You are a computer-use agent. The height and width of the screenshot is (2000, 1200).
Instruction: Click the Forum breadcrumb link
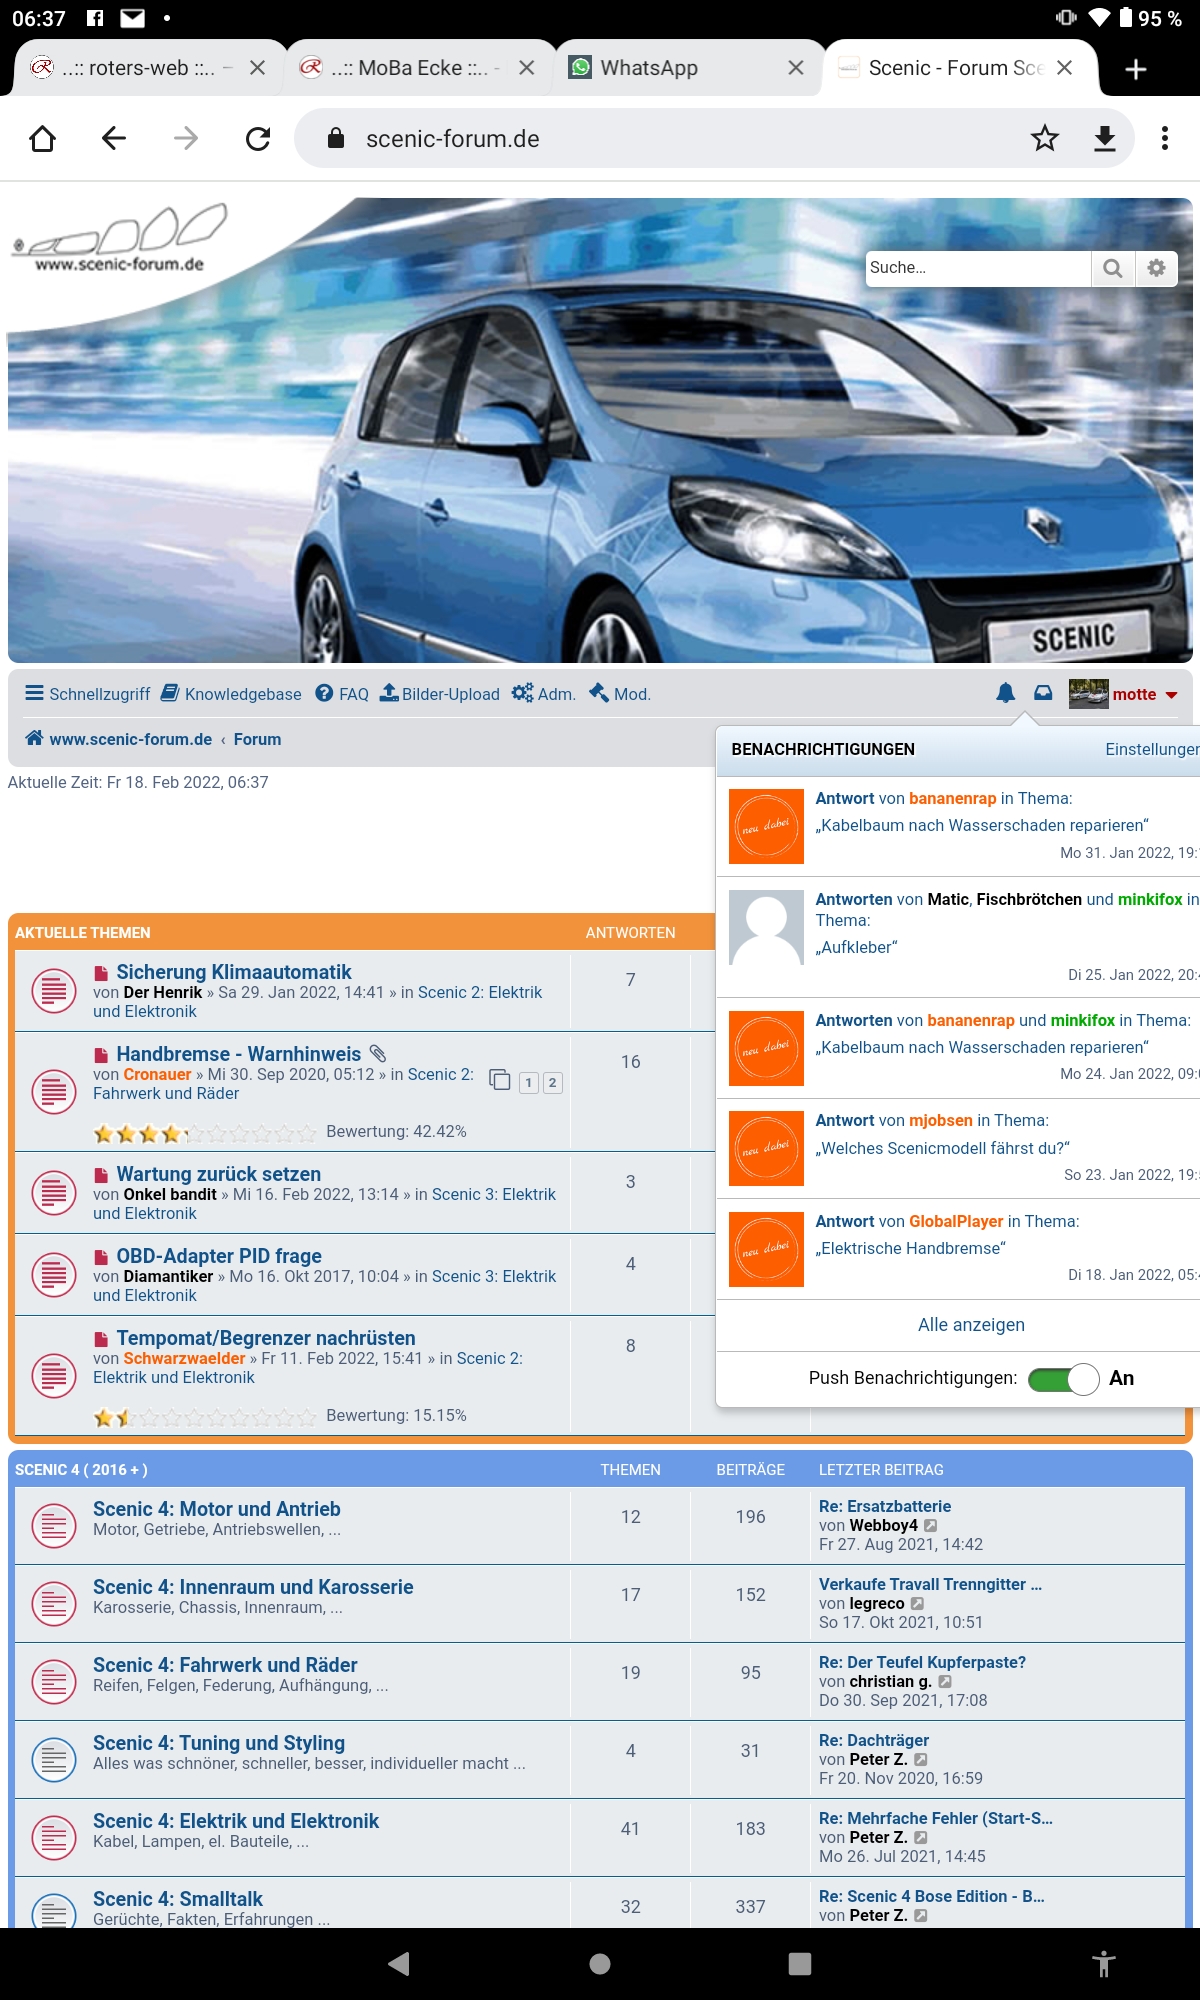tap(257, 739)
